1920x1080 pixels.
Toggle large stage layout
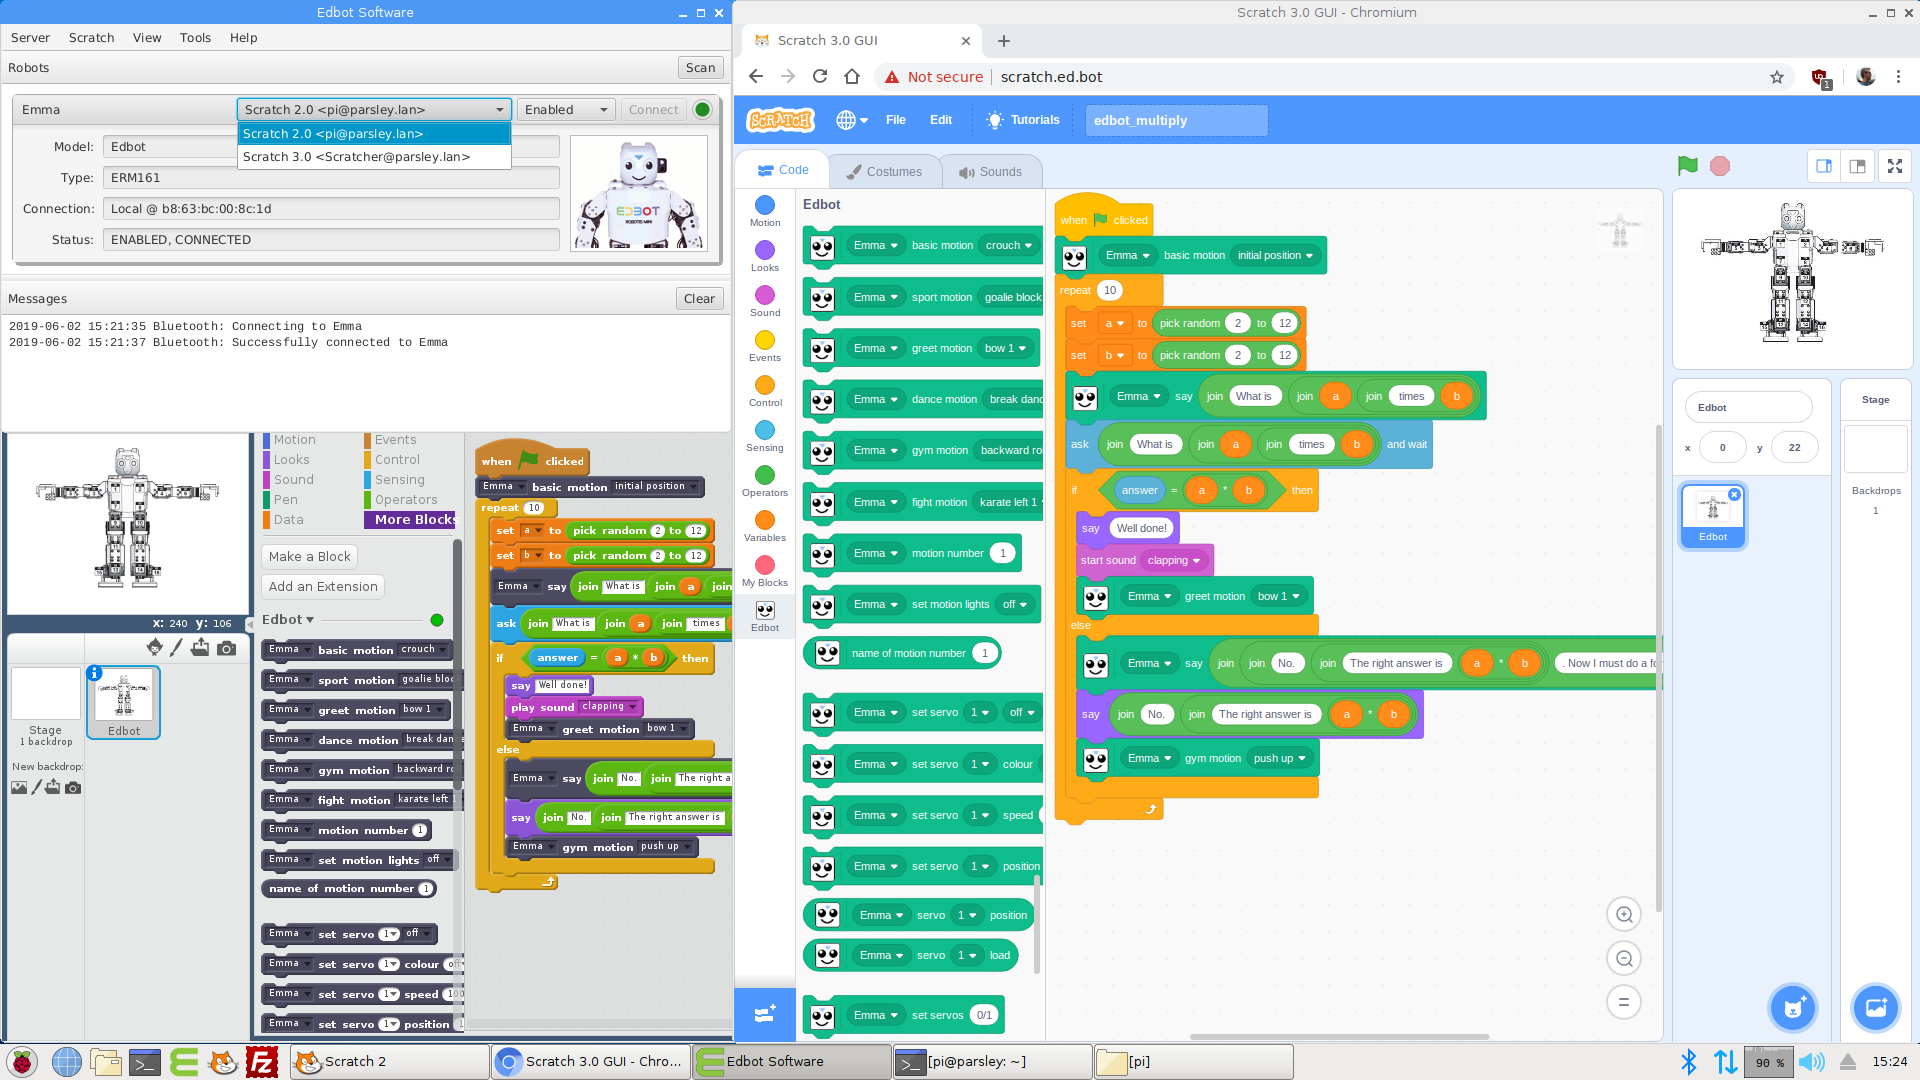pos(1857,166)
